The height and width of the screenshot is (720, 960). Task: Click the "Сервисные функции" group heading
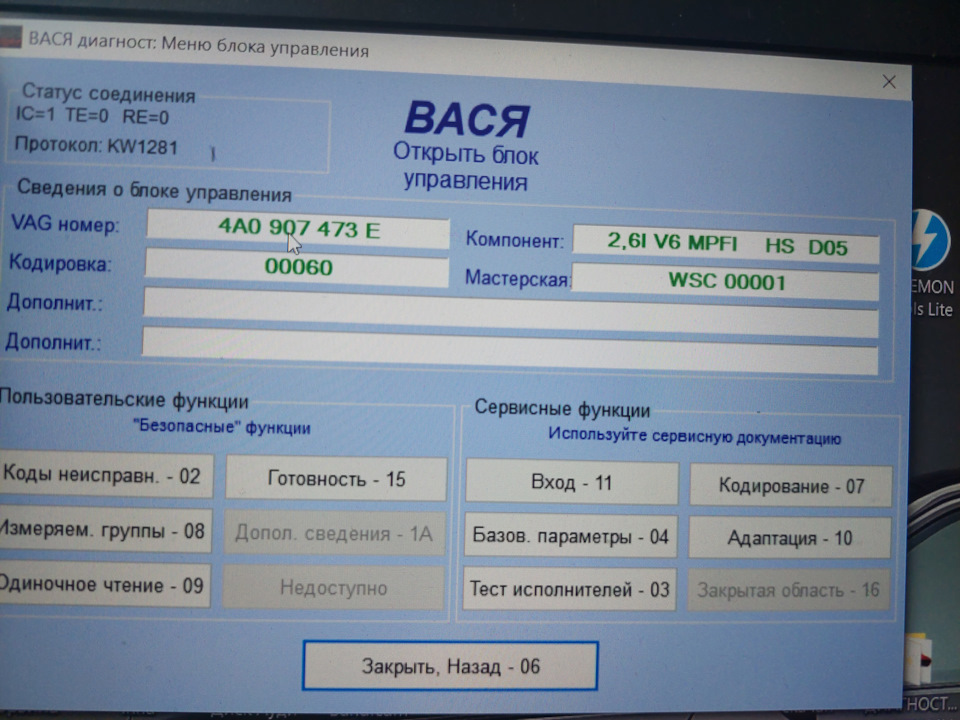(x=562, y=408)
